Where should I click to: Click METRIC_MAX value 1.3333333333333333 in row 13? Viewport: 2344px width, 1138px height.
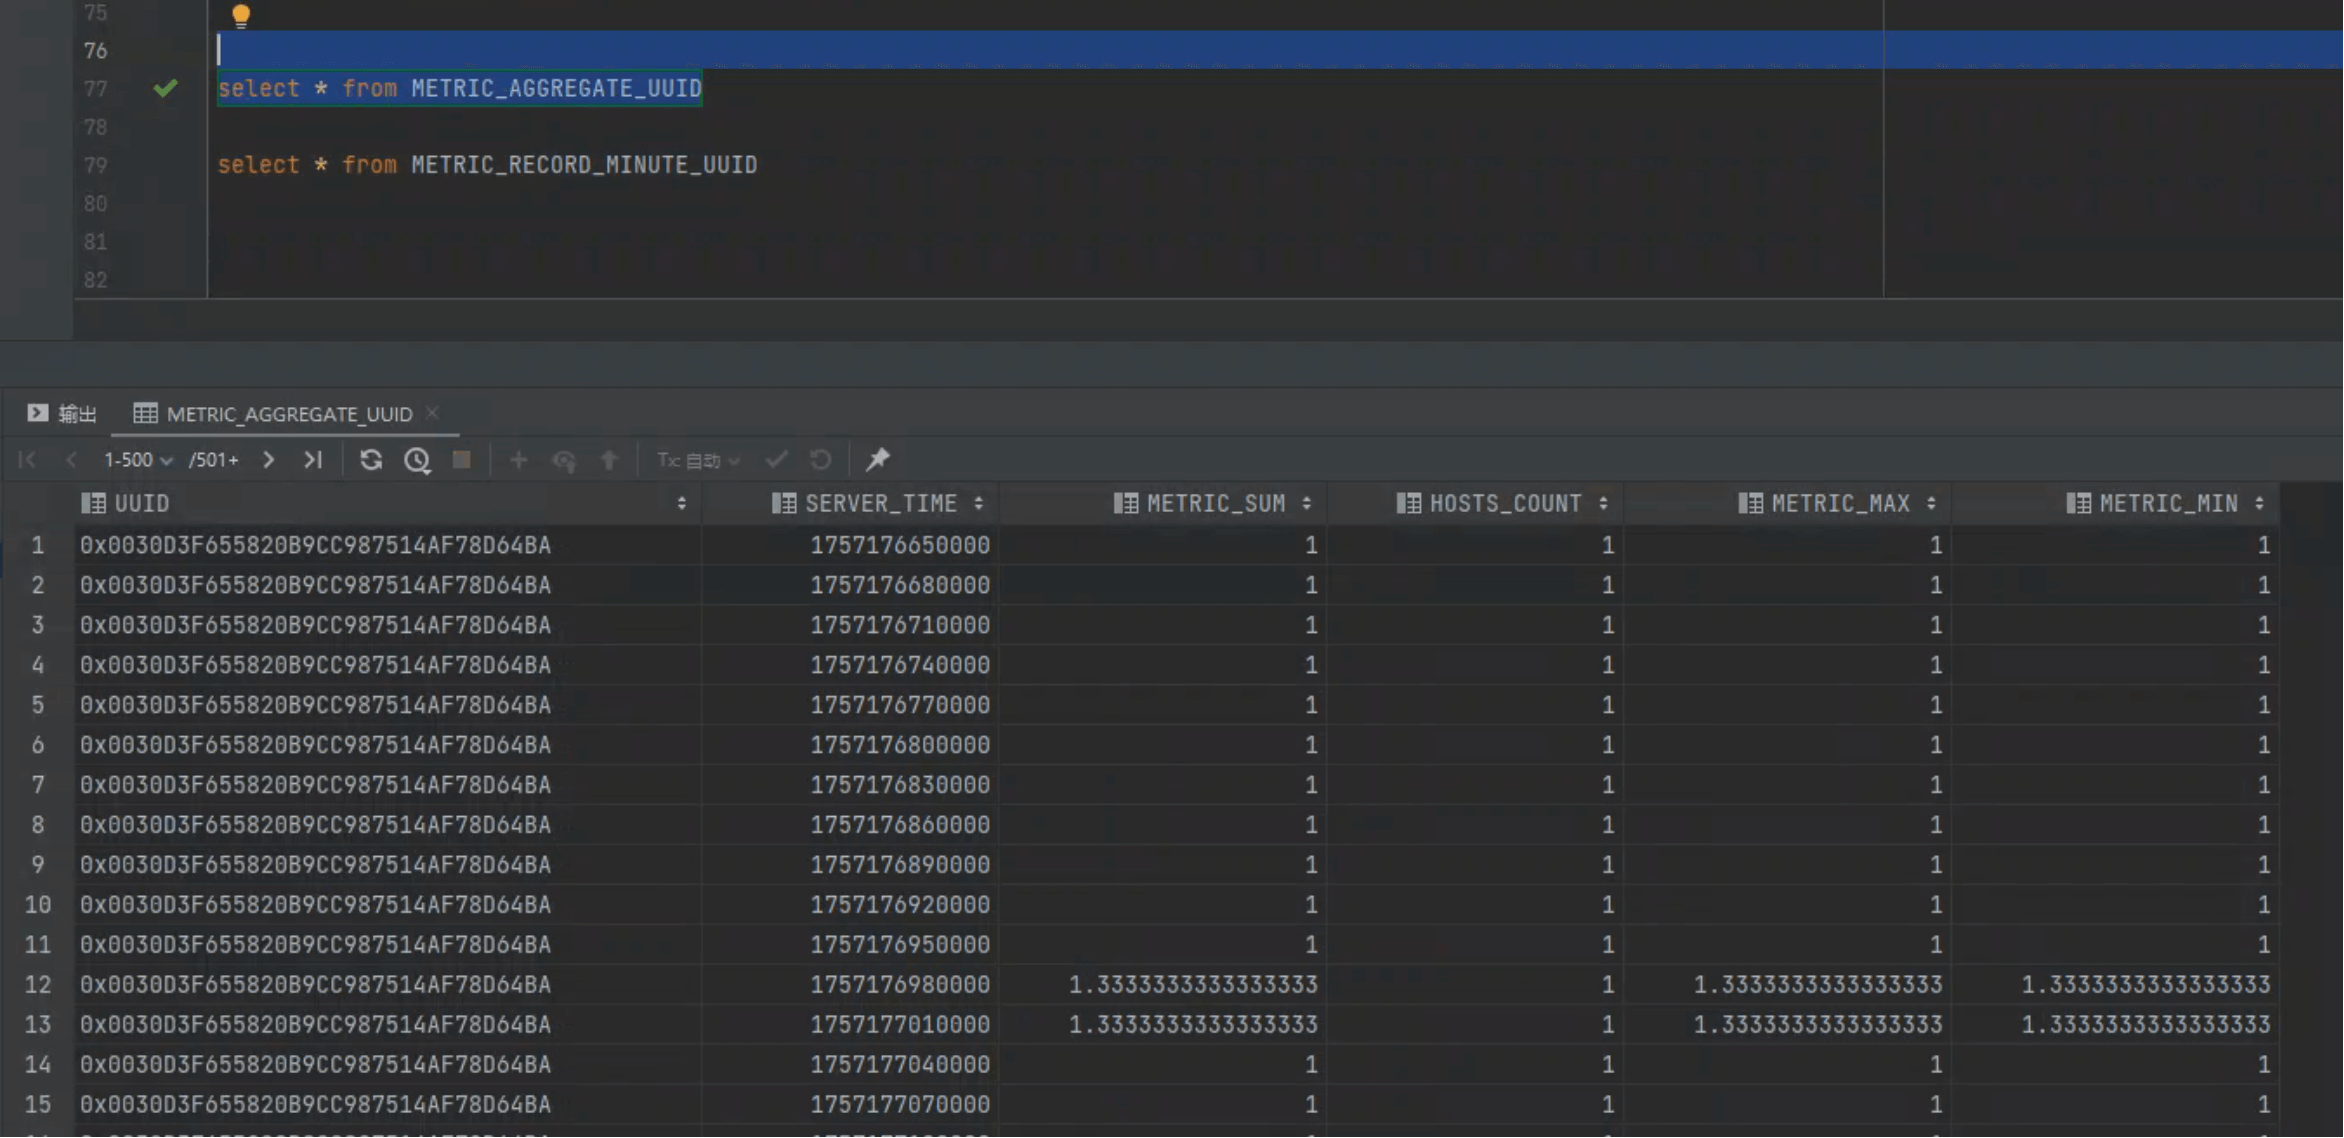1788,1025
